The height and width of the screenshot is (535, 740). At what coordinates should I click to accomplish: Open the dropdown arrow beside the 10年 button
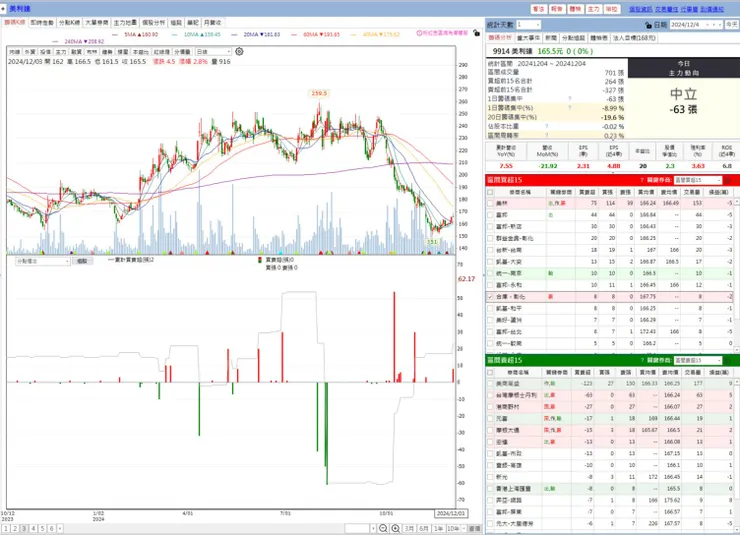(464, 528)
